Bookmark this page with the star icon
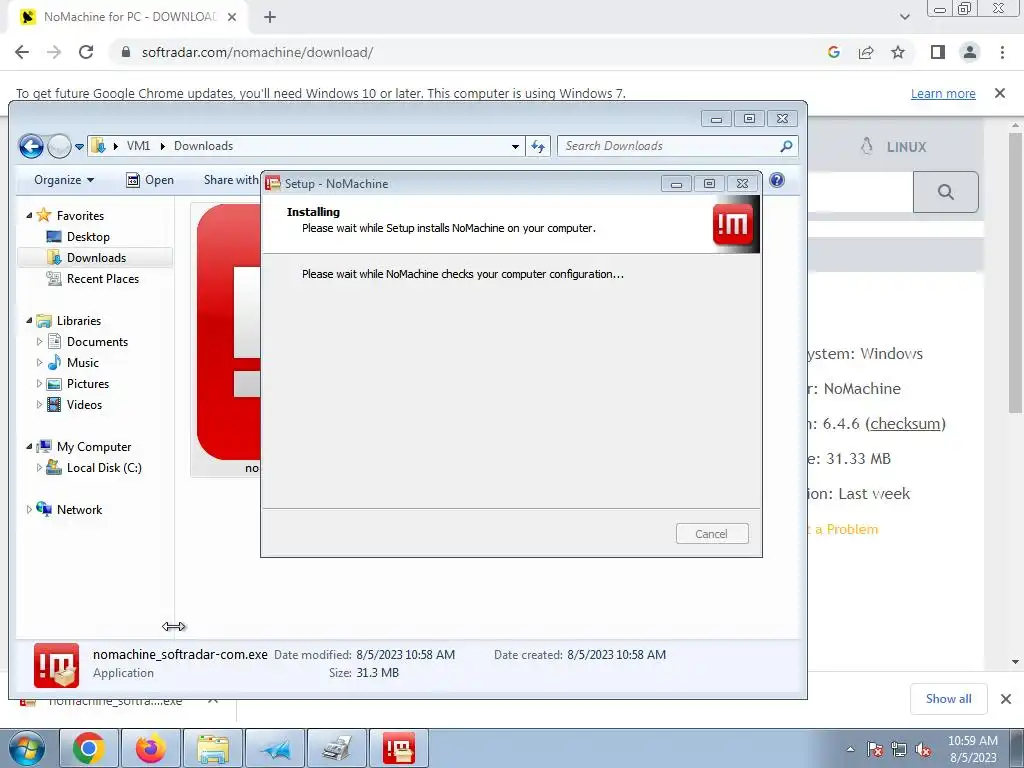 (x=898, y=52)
